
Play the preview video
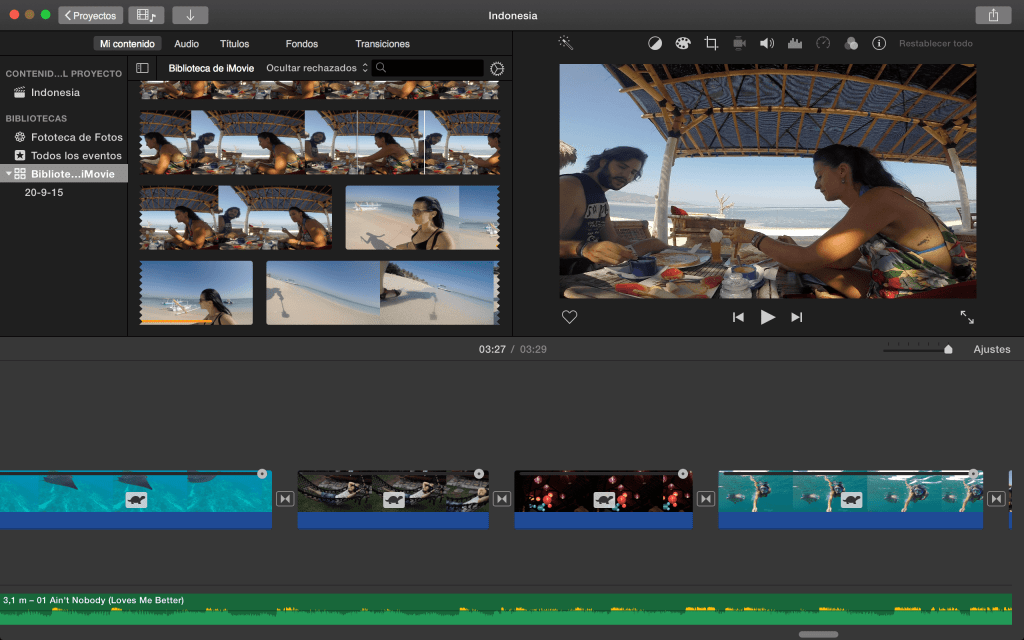click(x=767, y=317)
